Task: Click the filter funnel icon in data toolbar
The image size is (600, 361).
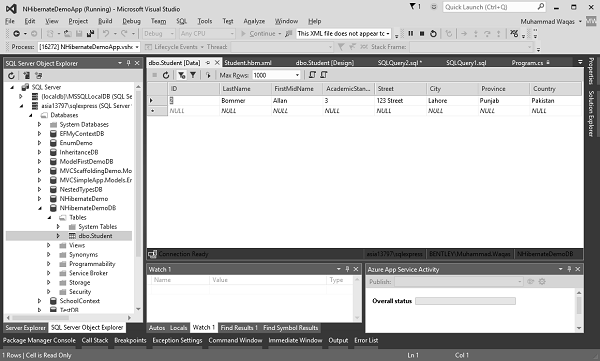Action: [193, 75]
